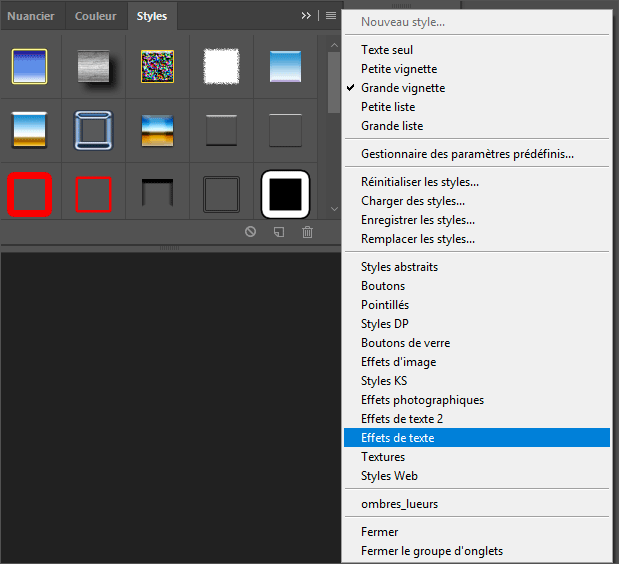The height and width of the screenshot is (564, 619).
Task: Switch view to Texte seul
Action: (x=387, y=50)
